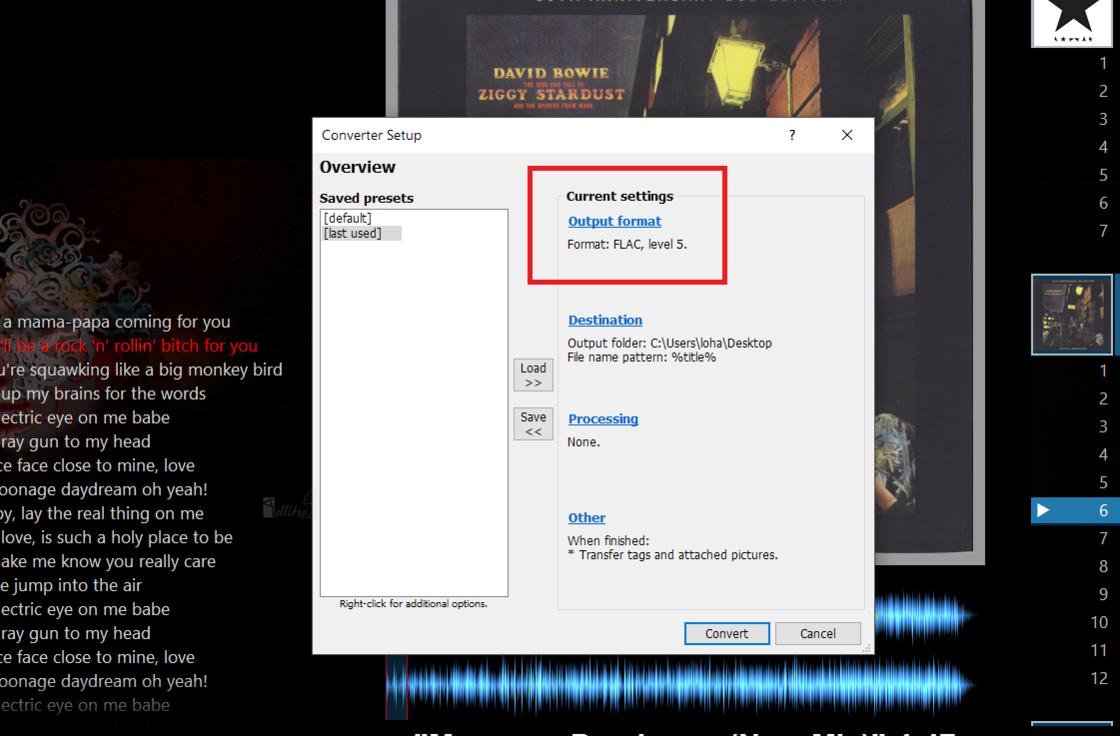Click the Cancel button
Image resolution: width=1120 pixels, height=736 pixels.
pos(817,633)
